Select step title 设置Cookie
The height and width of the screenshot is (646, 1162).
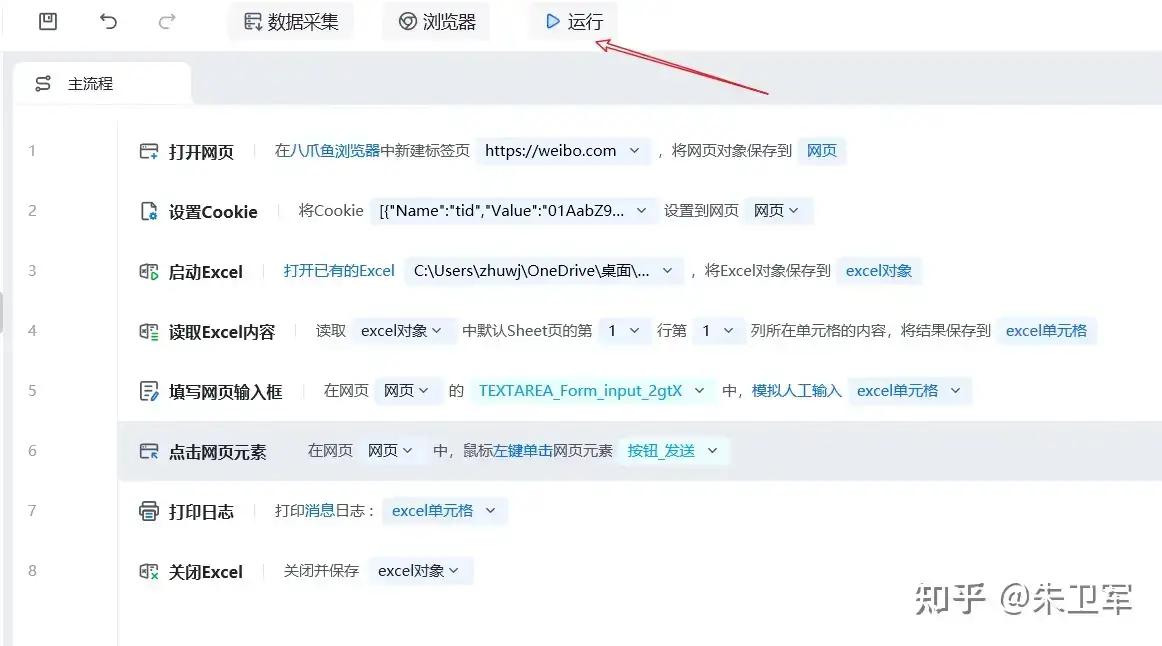pyautogui.click(x=213, y=212)
